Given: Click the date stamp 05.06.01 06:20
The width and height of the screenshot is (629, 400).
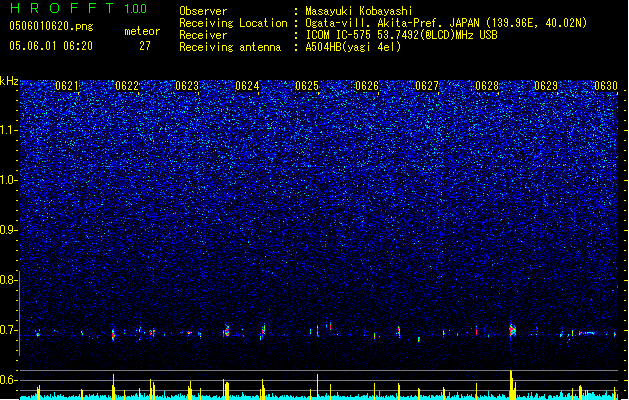Looking at the screenshot, I should (51, 46).
